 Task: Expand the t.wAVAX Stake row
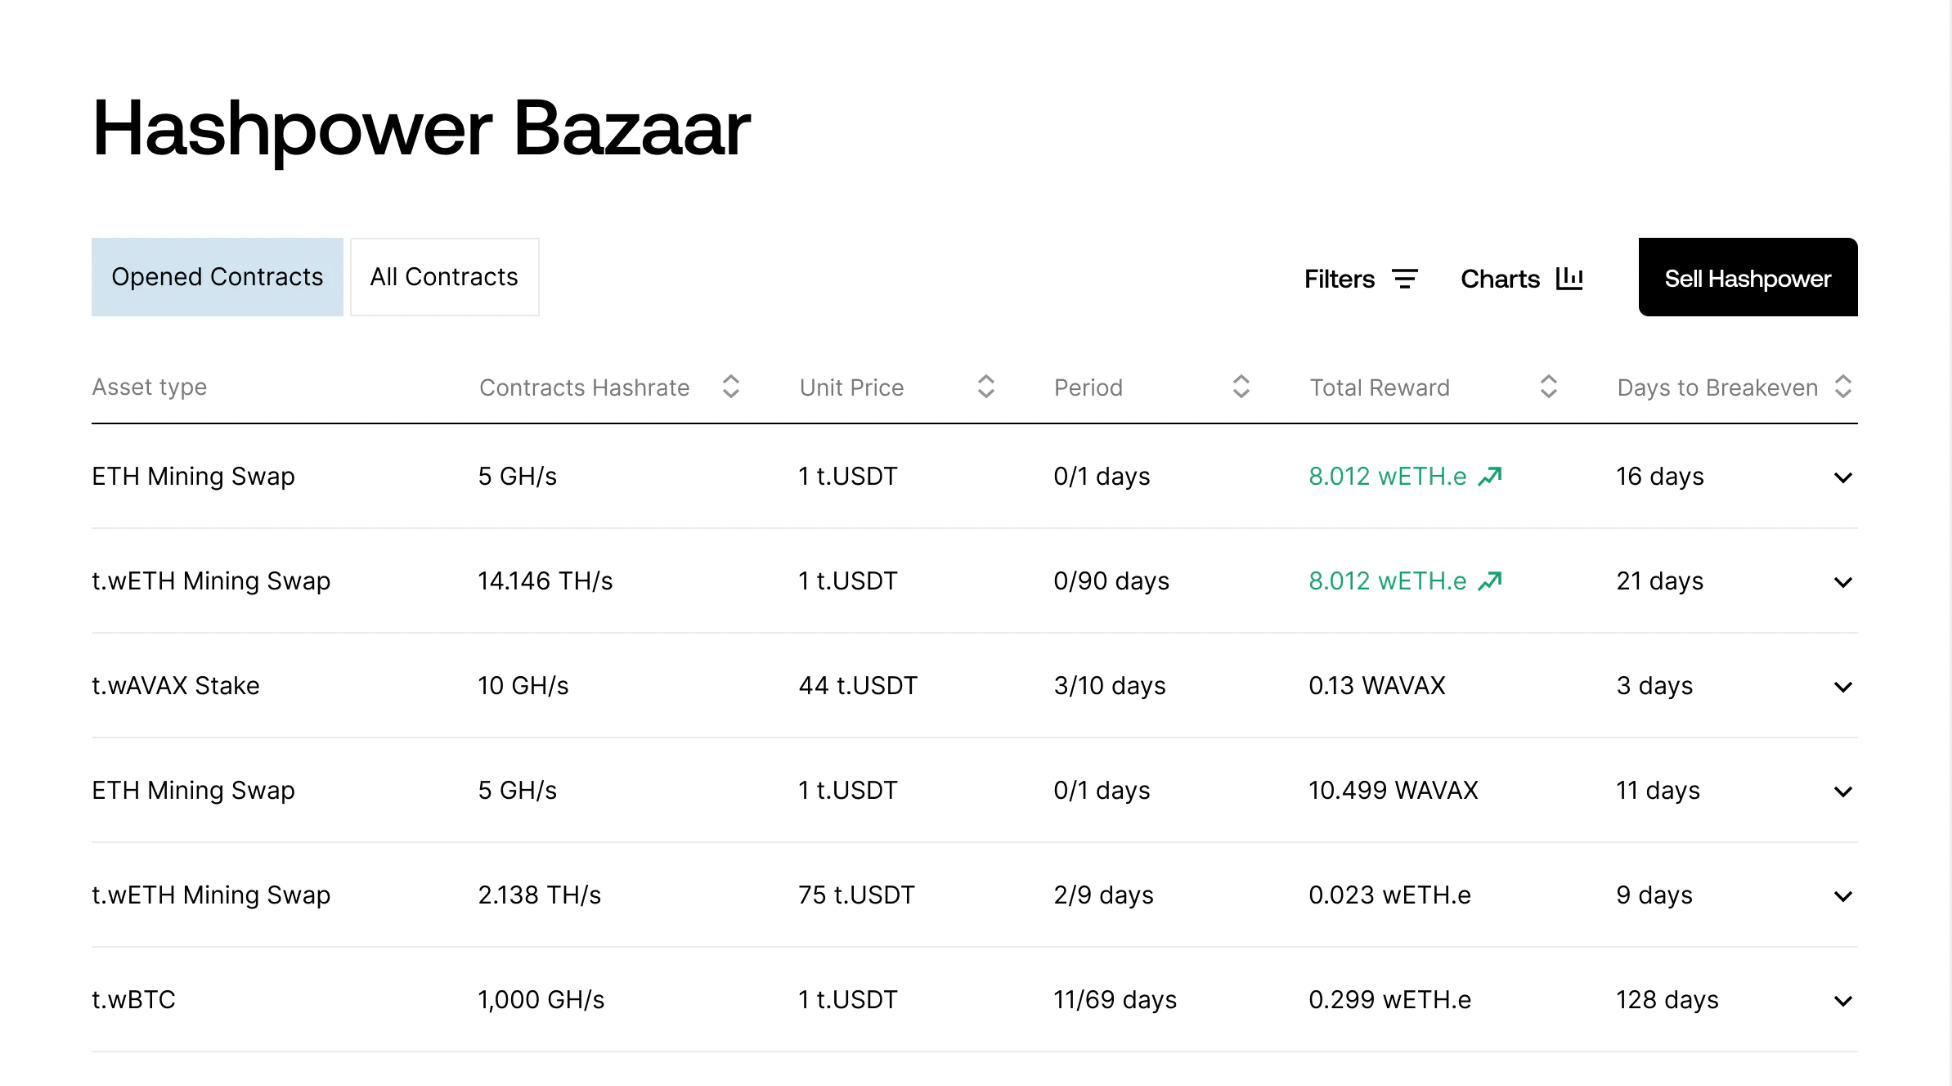pos(1843,687)
